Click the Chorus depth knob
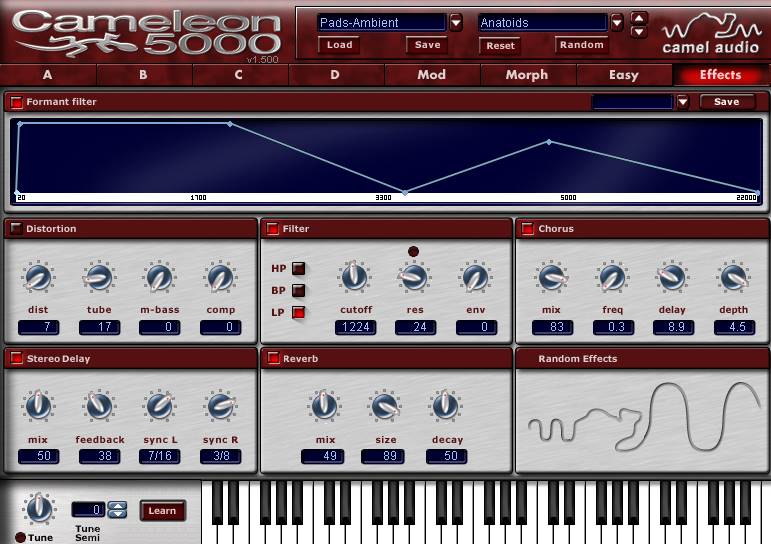The image size is (771, 544). coord(733,277)
